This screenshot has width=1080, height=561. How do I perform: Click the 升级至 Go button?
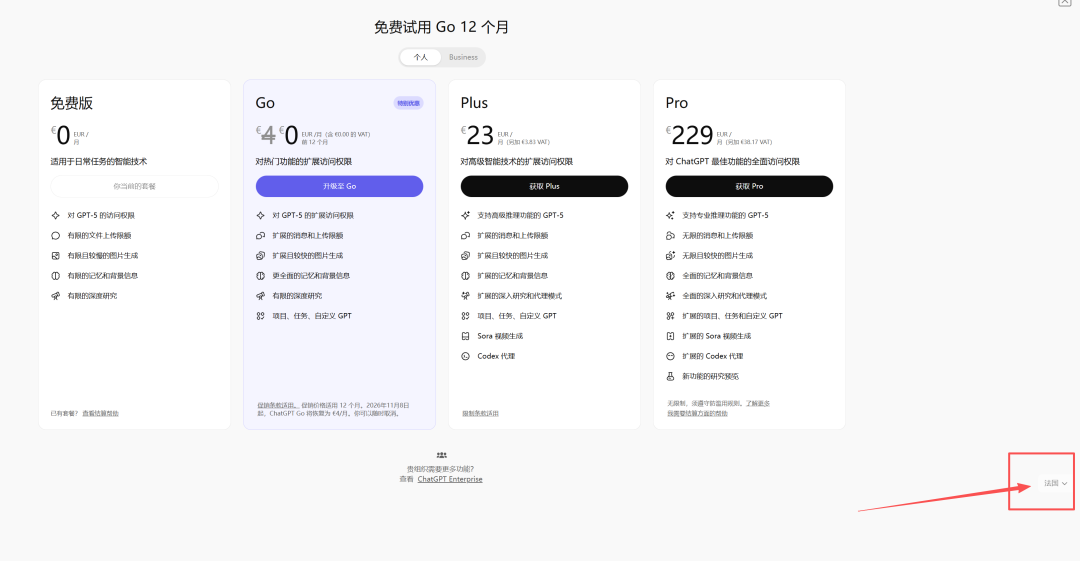pyautogui.click(x=340, y=186)
